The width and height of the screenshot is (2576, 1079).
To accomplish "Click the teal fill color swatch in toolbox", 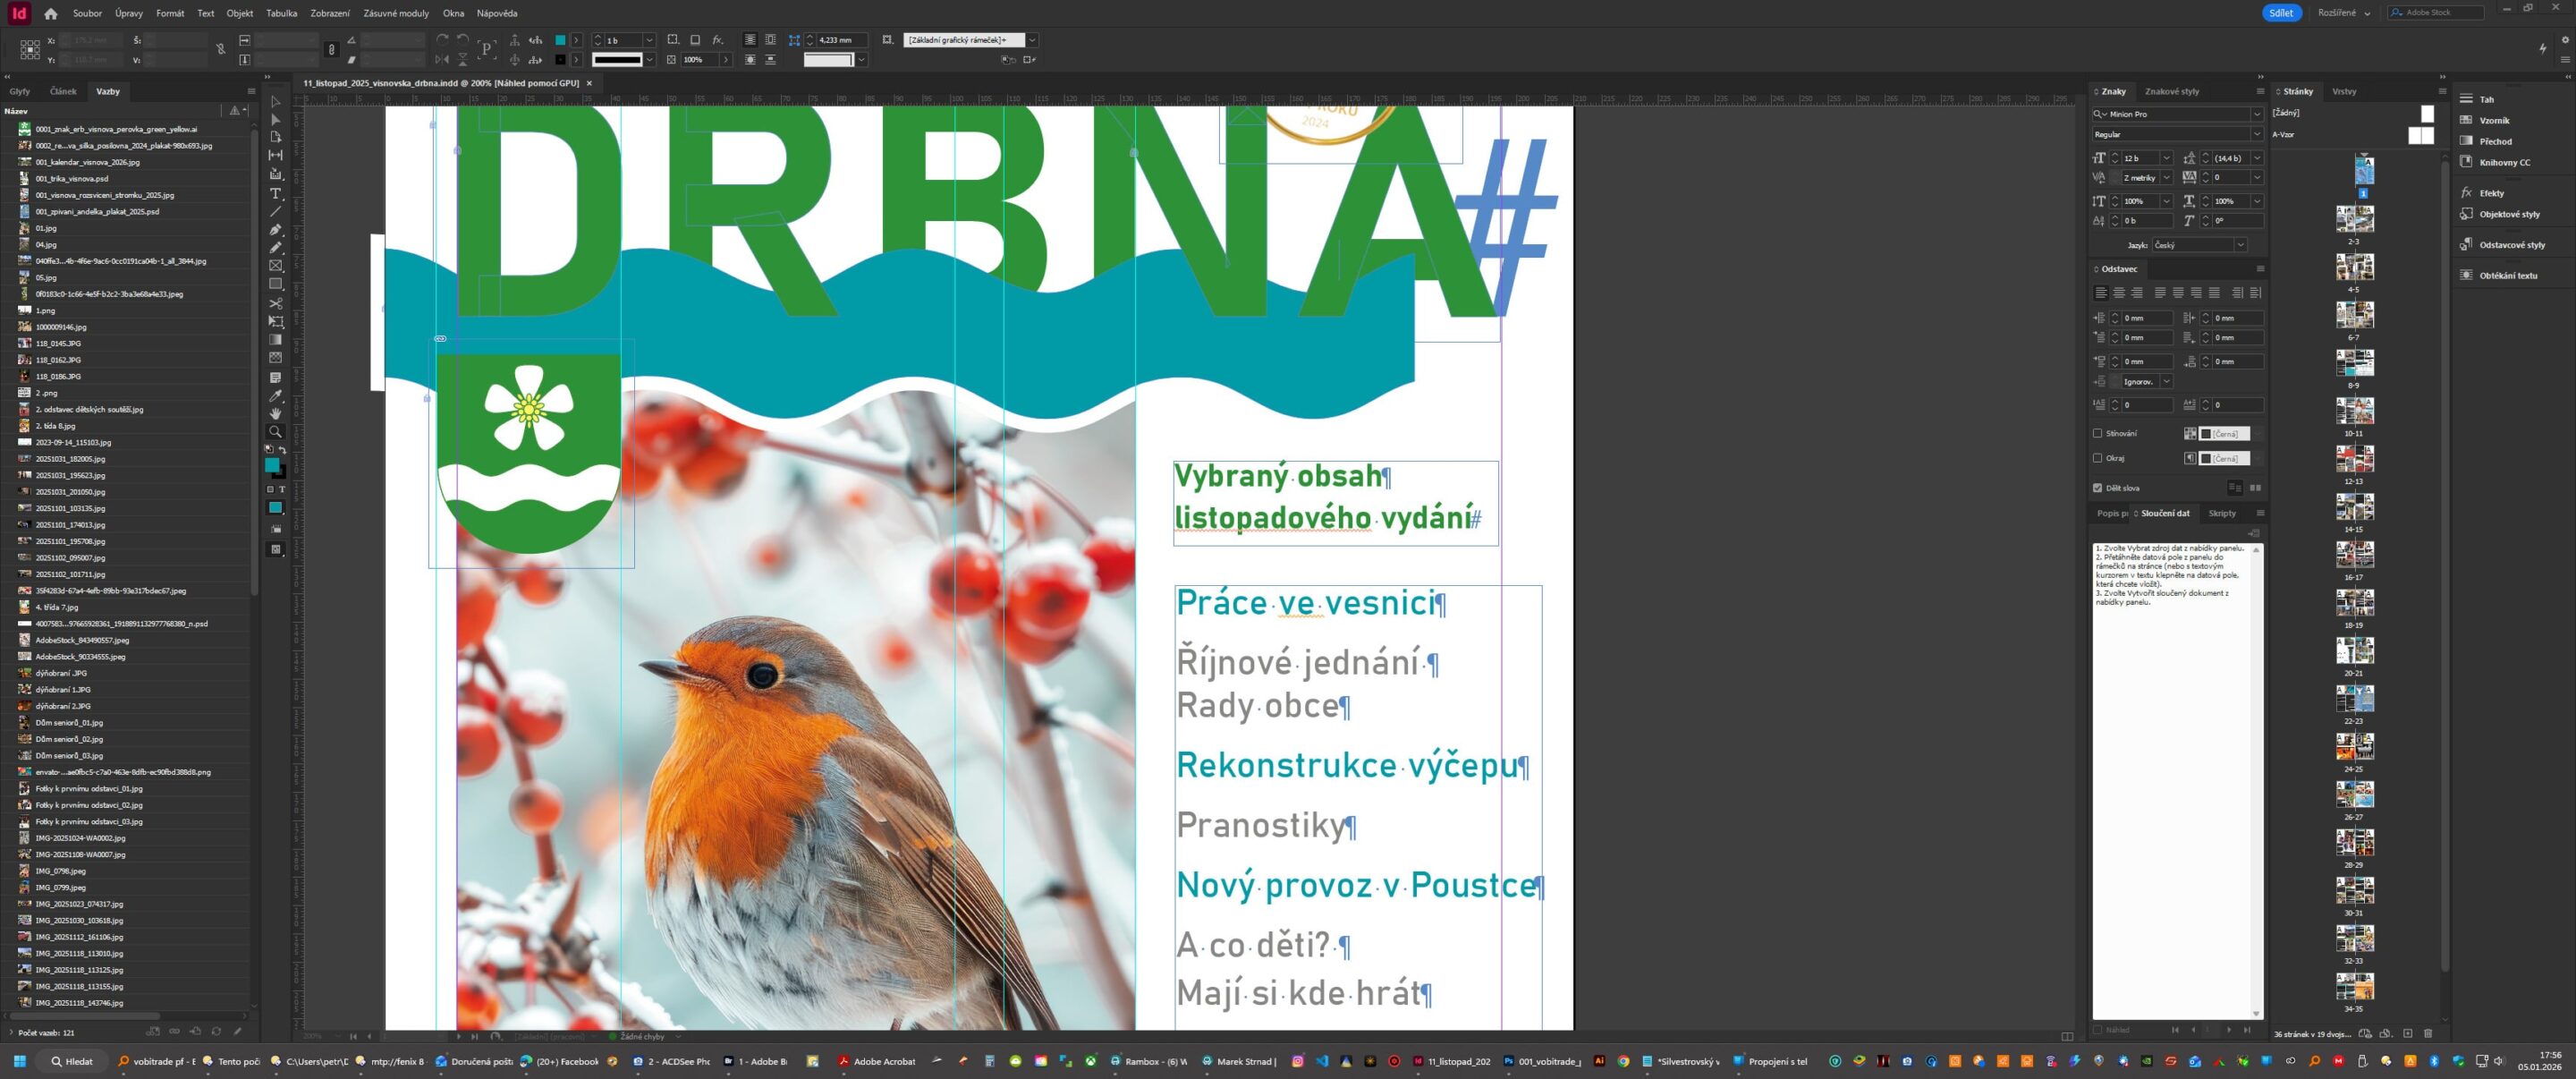I will (271, 465).
